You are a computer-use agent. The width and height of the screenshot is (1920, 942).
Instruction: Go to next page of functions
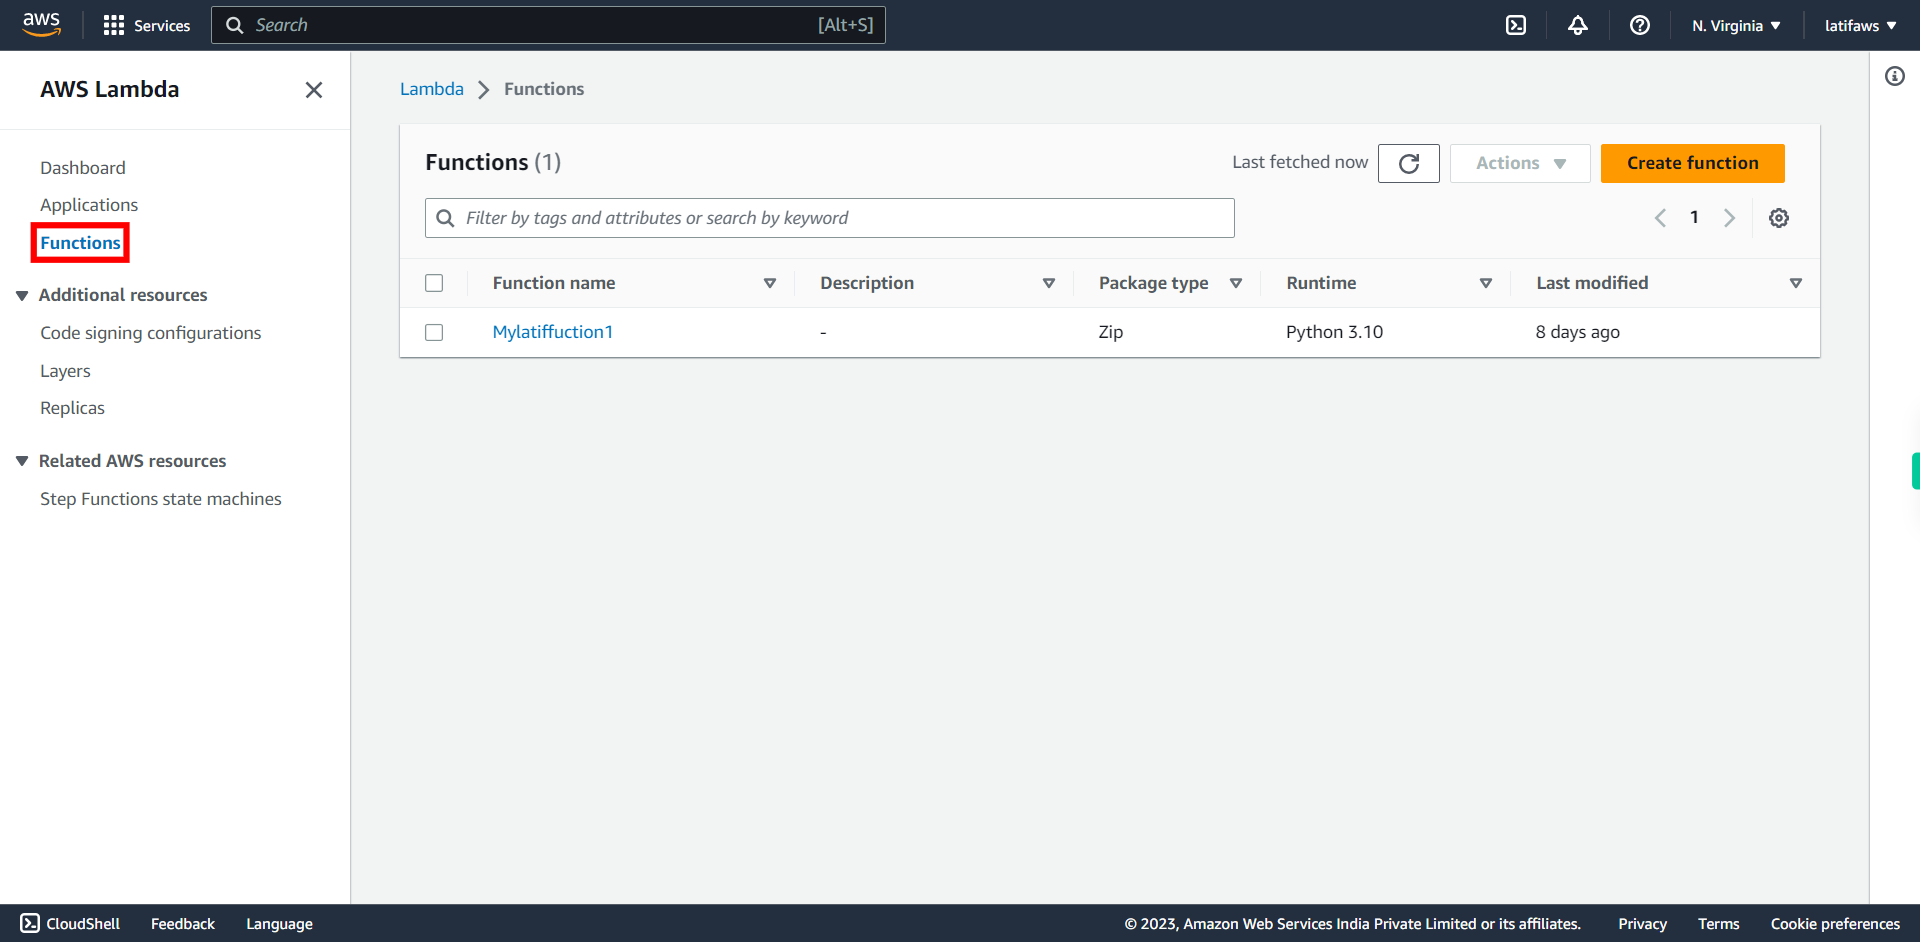pyautogui.click(x=1729, y=218)
